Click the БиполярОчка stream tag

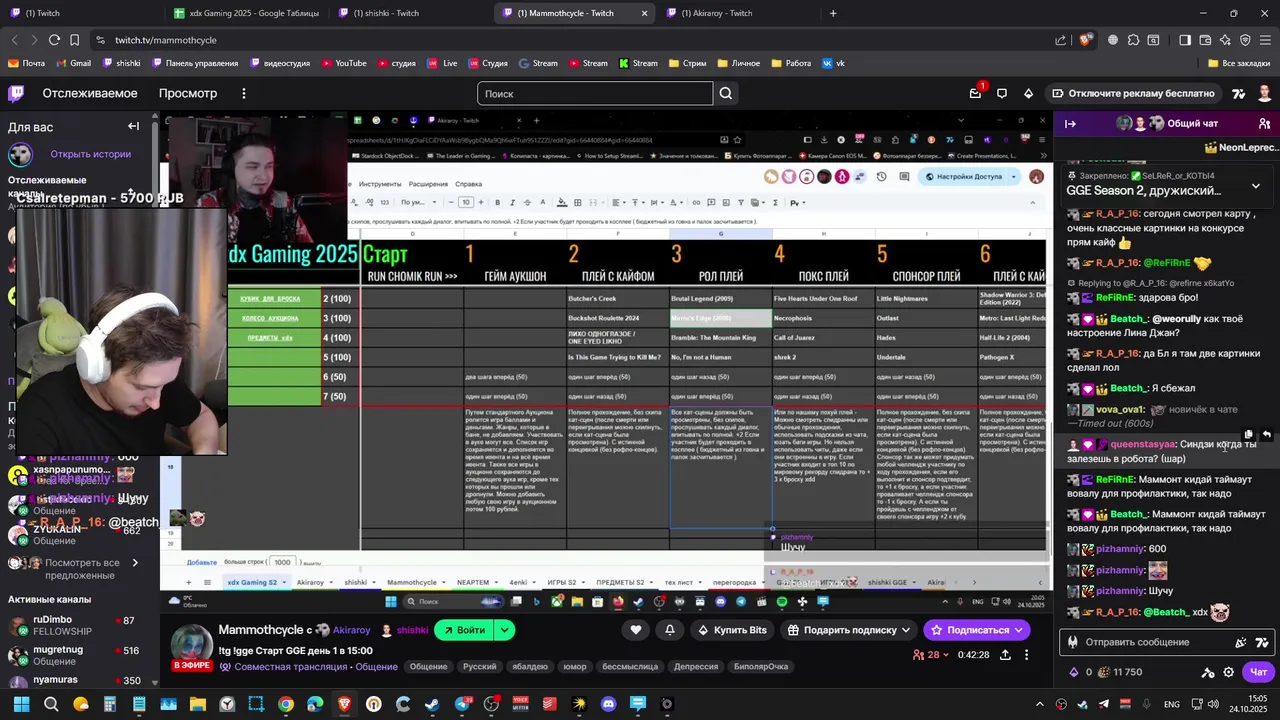[x=762, y=667]
